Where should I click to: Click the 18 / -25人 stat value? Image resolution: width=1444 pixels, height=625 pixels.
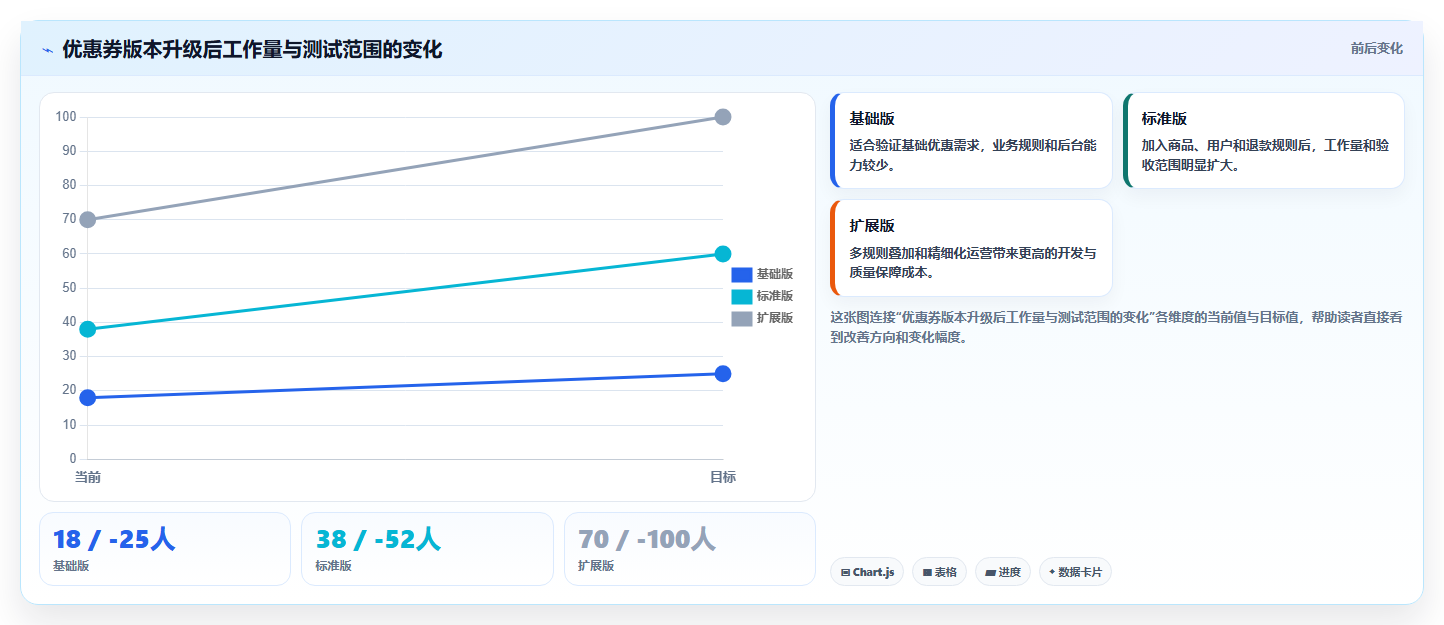(x=114, y=540)
